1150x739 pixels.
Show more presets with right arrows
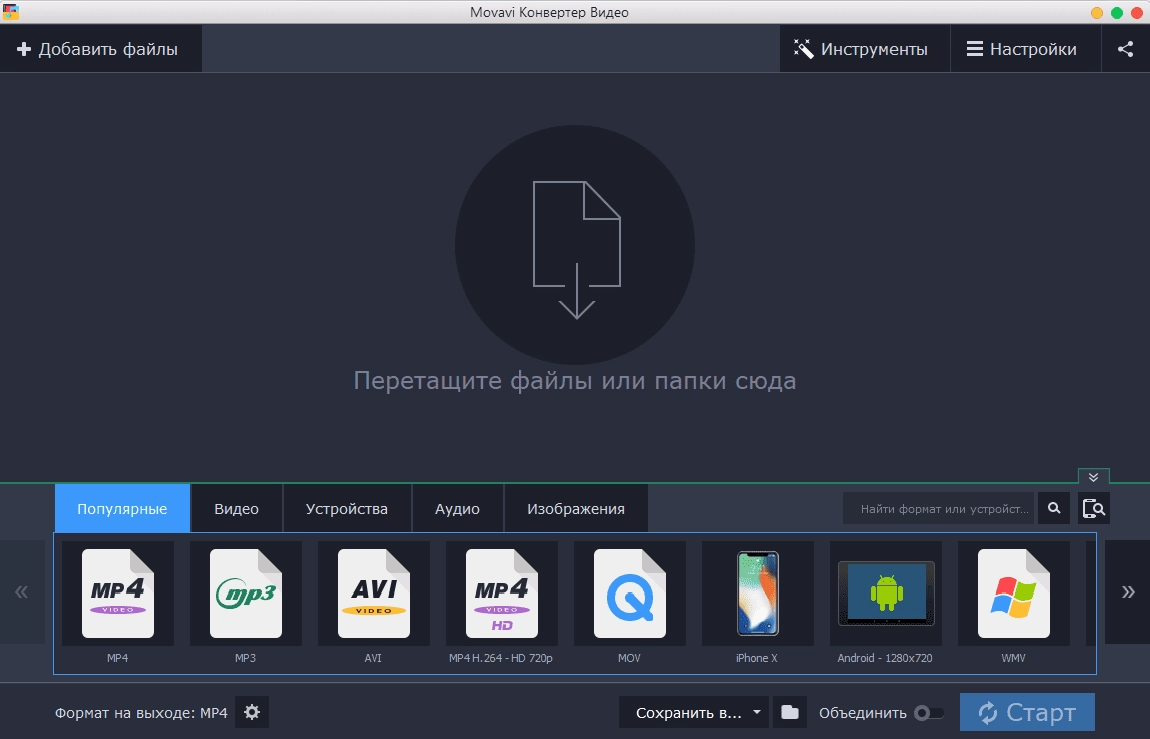(x=1127, y=592)
